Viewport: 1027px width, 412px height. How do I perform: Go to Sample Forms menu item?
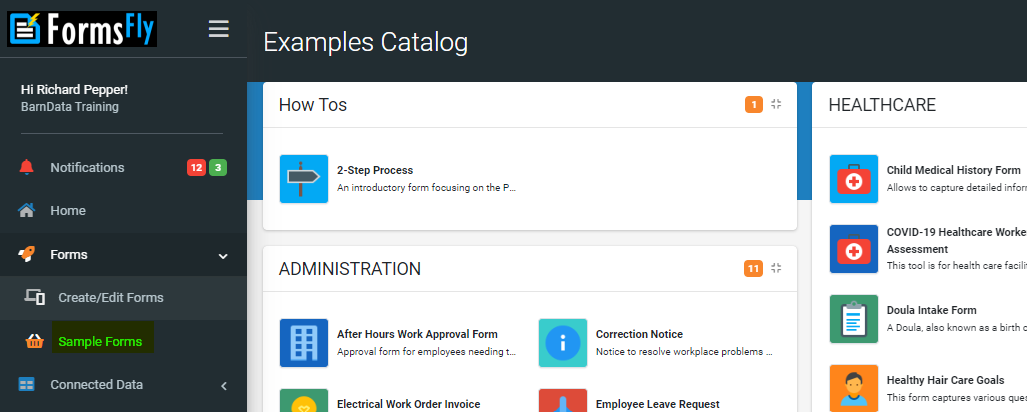[x=100, y=341]
